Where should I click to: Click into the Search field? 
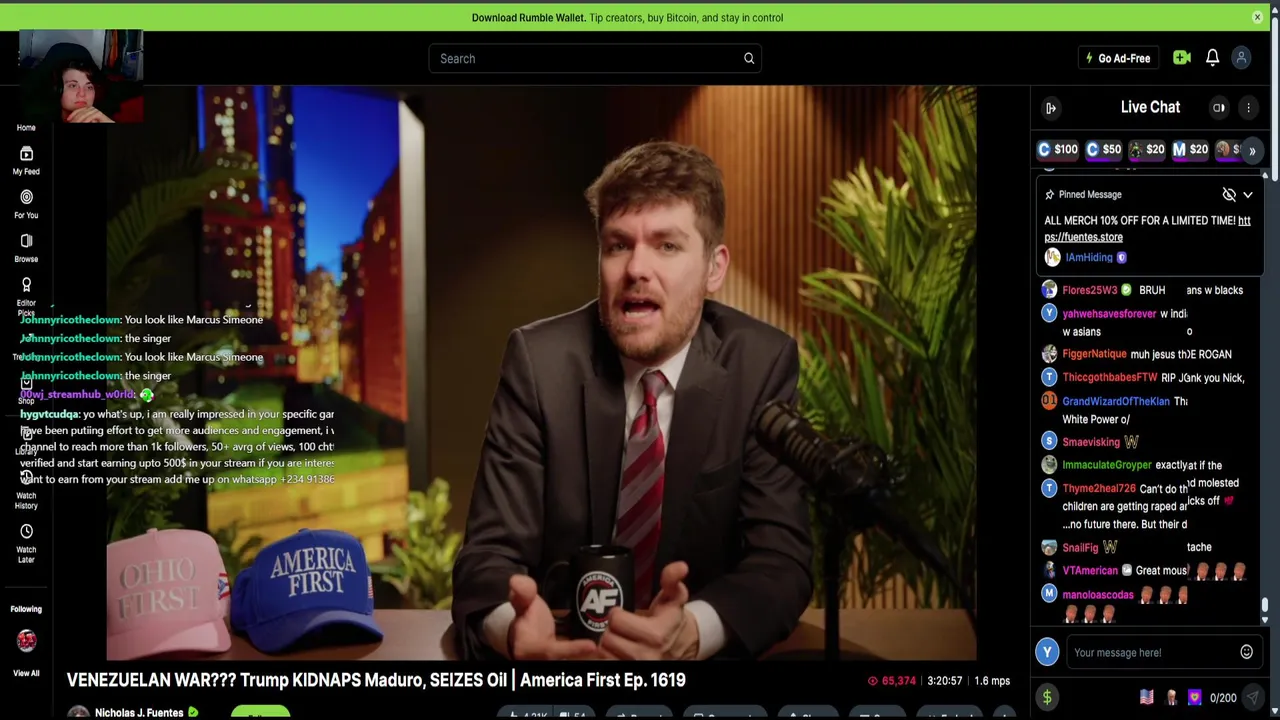[596, 58]
